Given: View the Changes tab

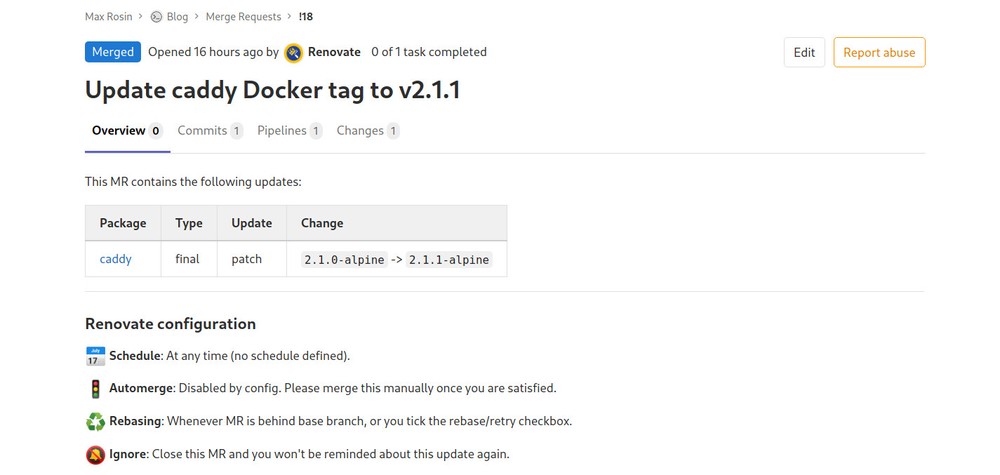Looking at the screenshot, I should 360,131.
